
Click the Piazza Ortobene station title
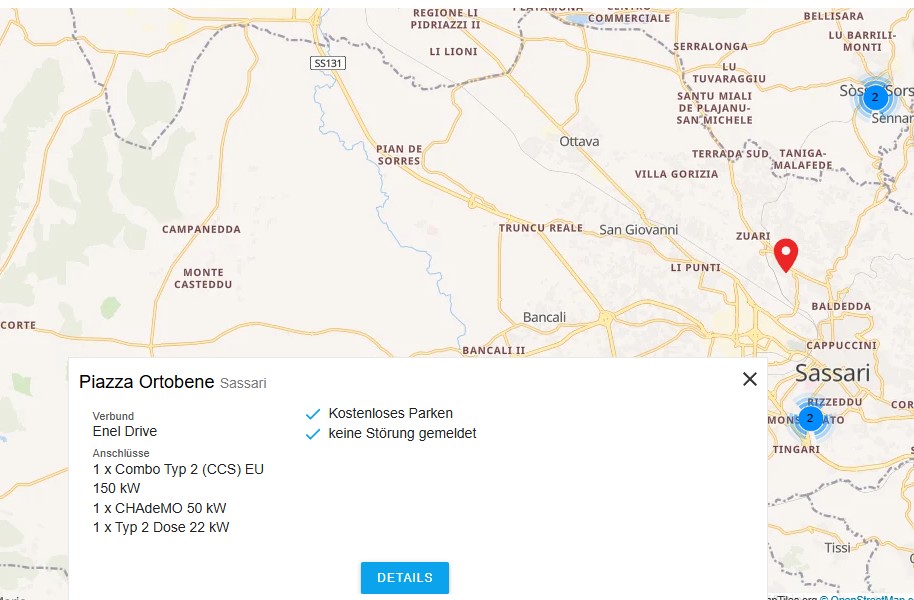click(146, 382)
